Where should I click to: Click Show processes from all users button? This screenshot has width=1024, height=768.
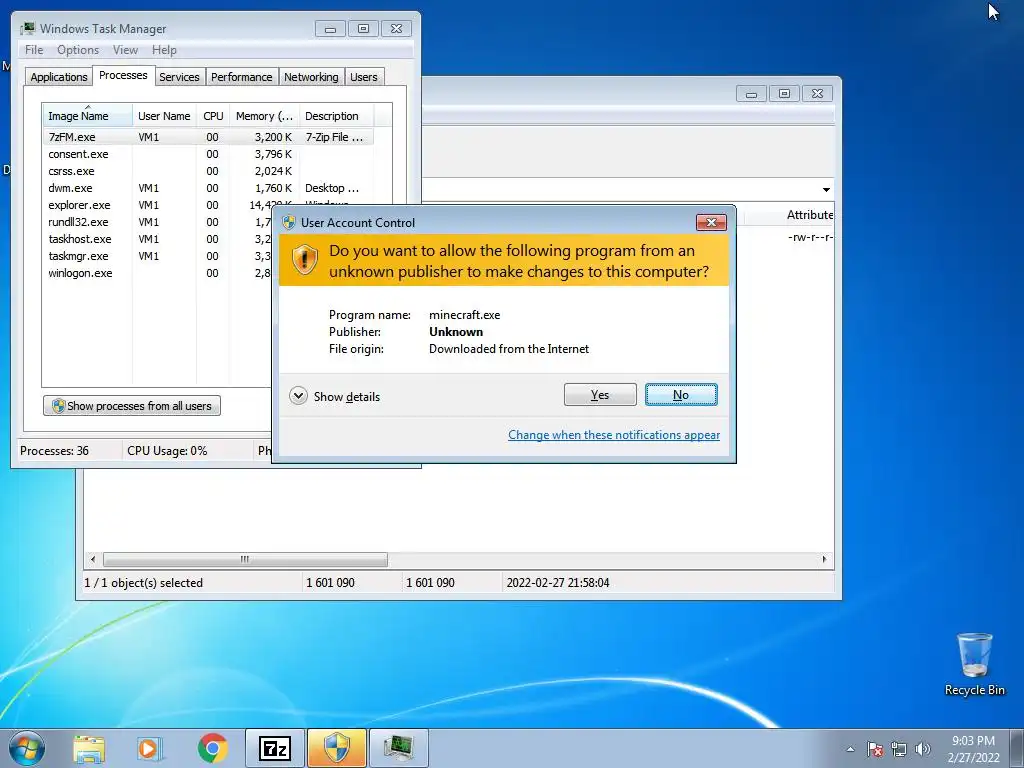coord(132,406)
